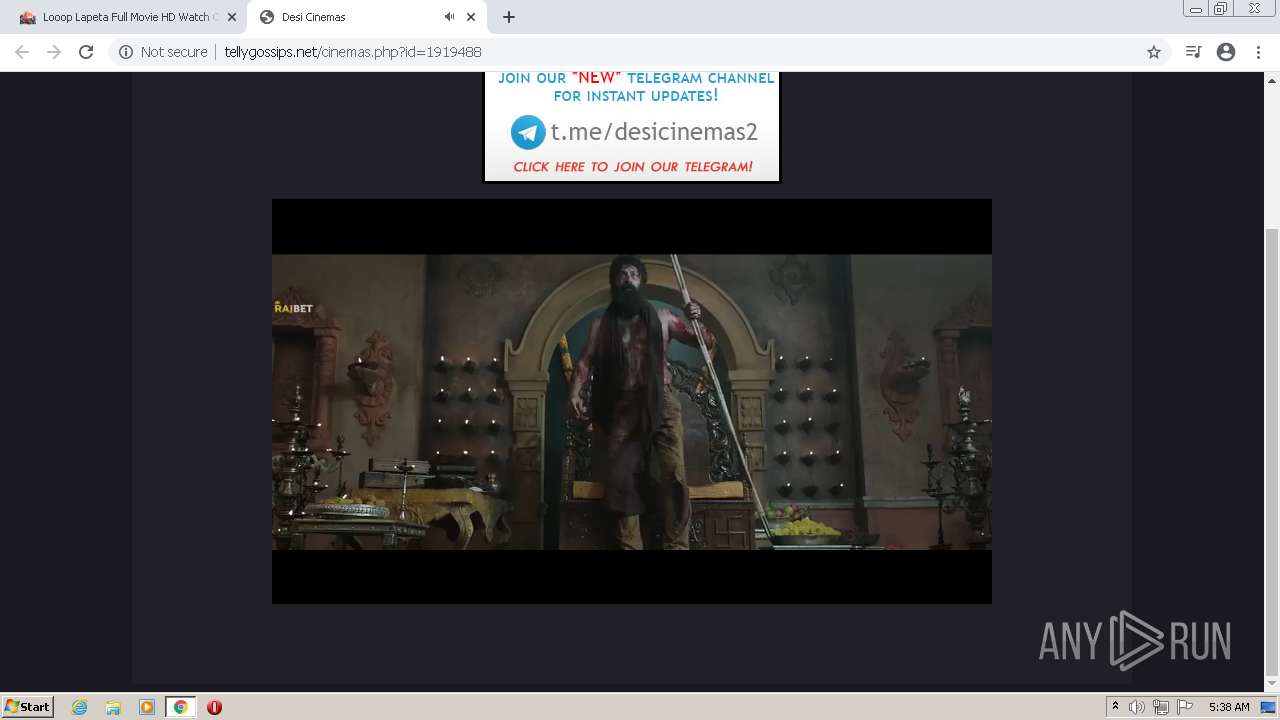Open the Opera taskbar icon
Screen dimensions: 1280x720
pyautogui.click(x=214, y=707)
